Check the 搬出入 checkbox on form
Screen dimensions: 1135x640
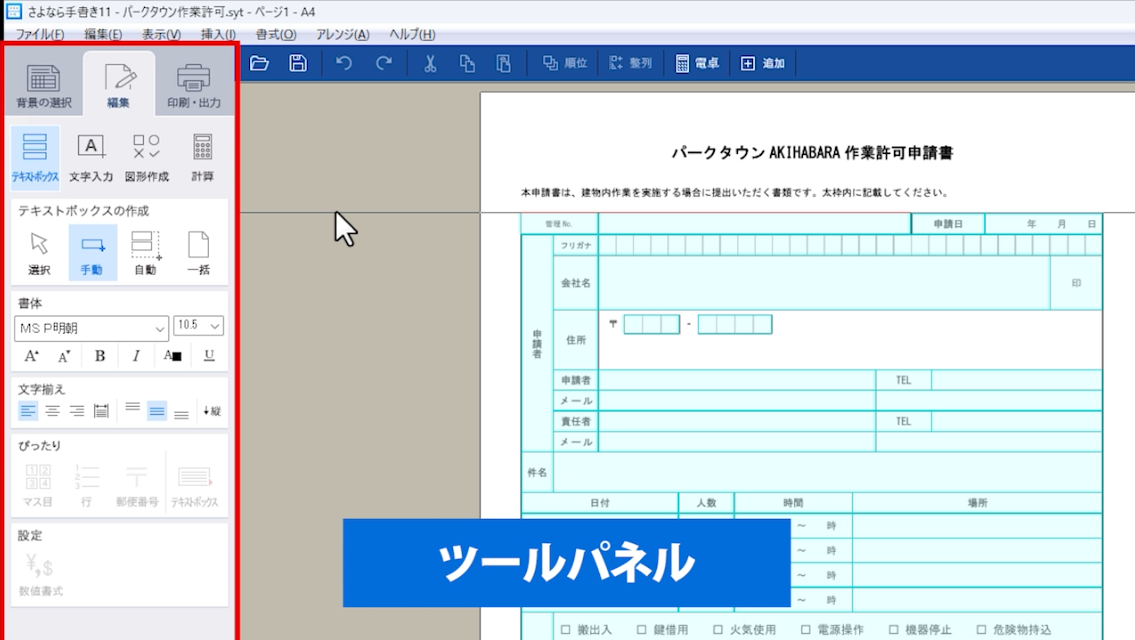click(566, 630)
